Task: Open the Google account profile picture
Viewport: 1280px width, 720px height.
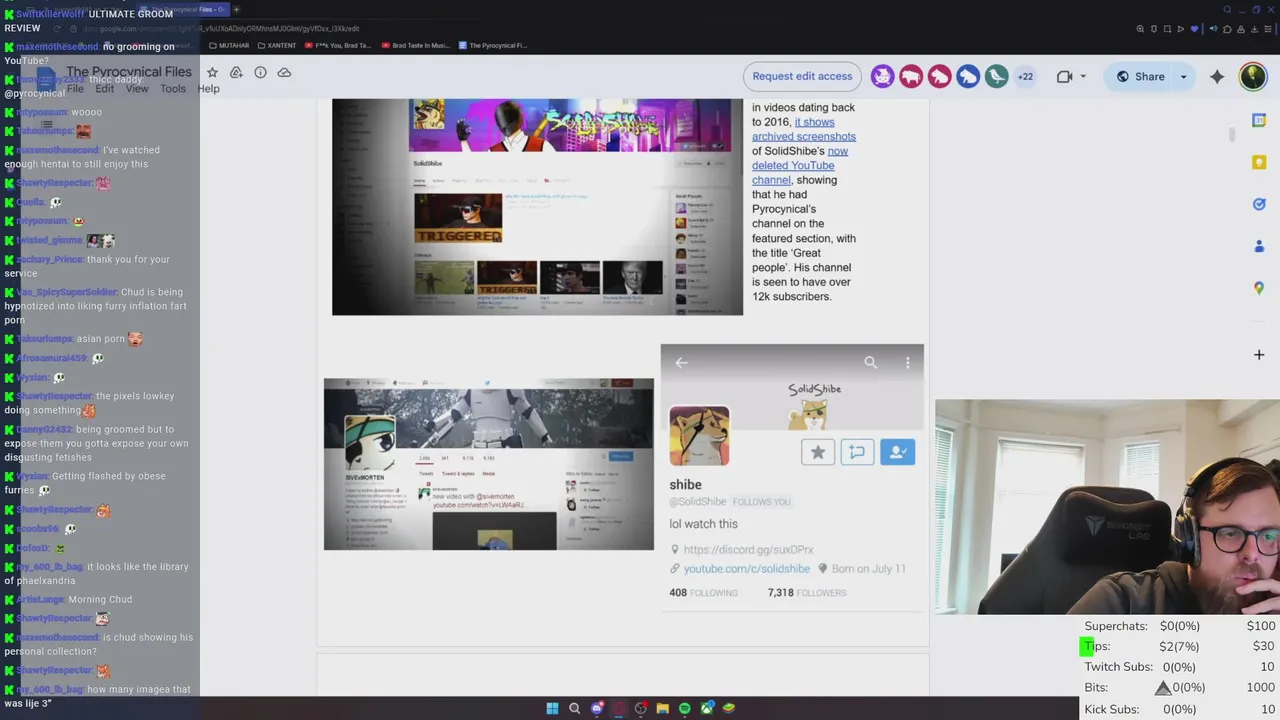Action: (x=1253, y=76)
